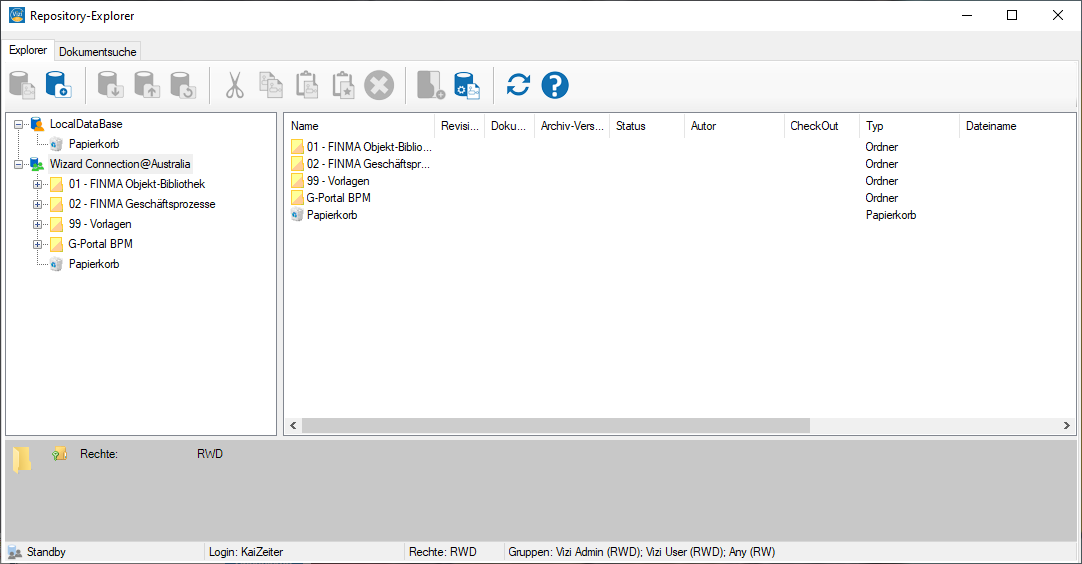Viewport: 1082px width, 564px height.
Task: Click the copy documents icon
Action: 270,86
